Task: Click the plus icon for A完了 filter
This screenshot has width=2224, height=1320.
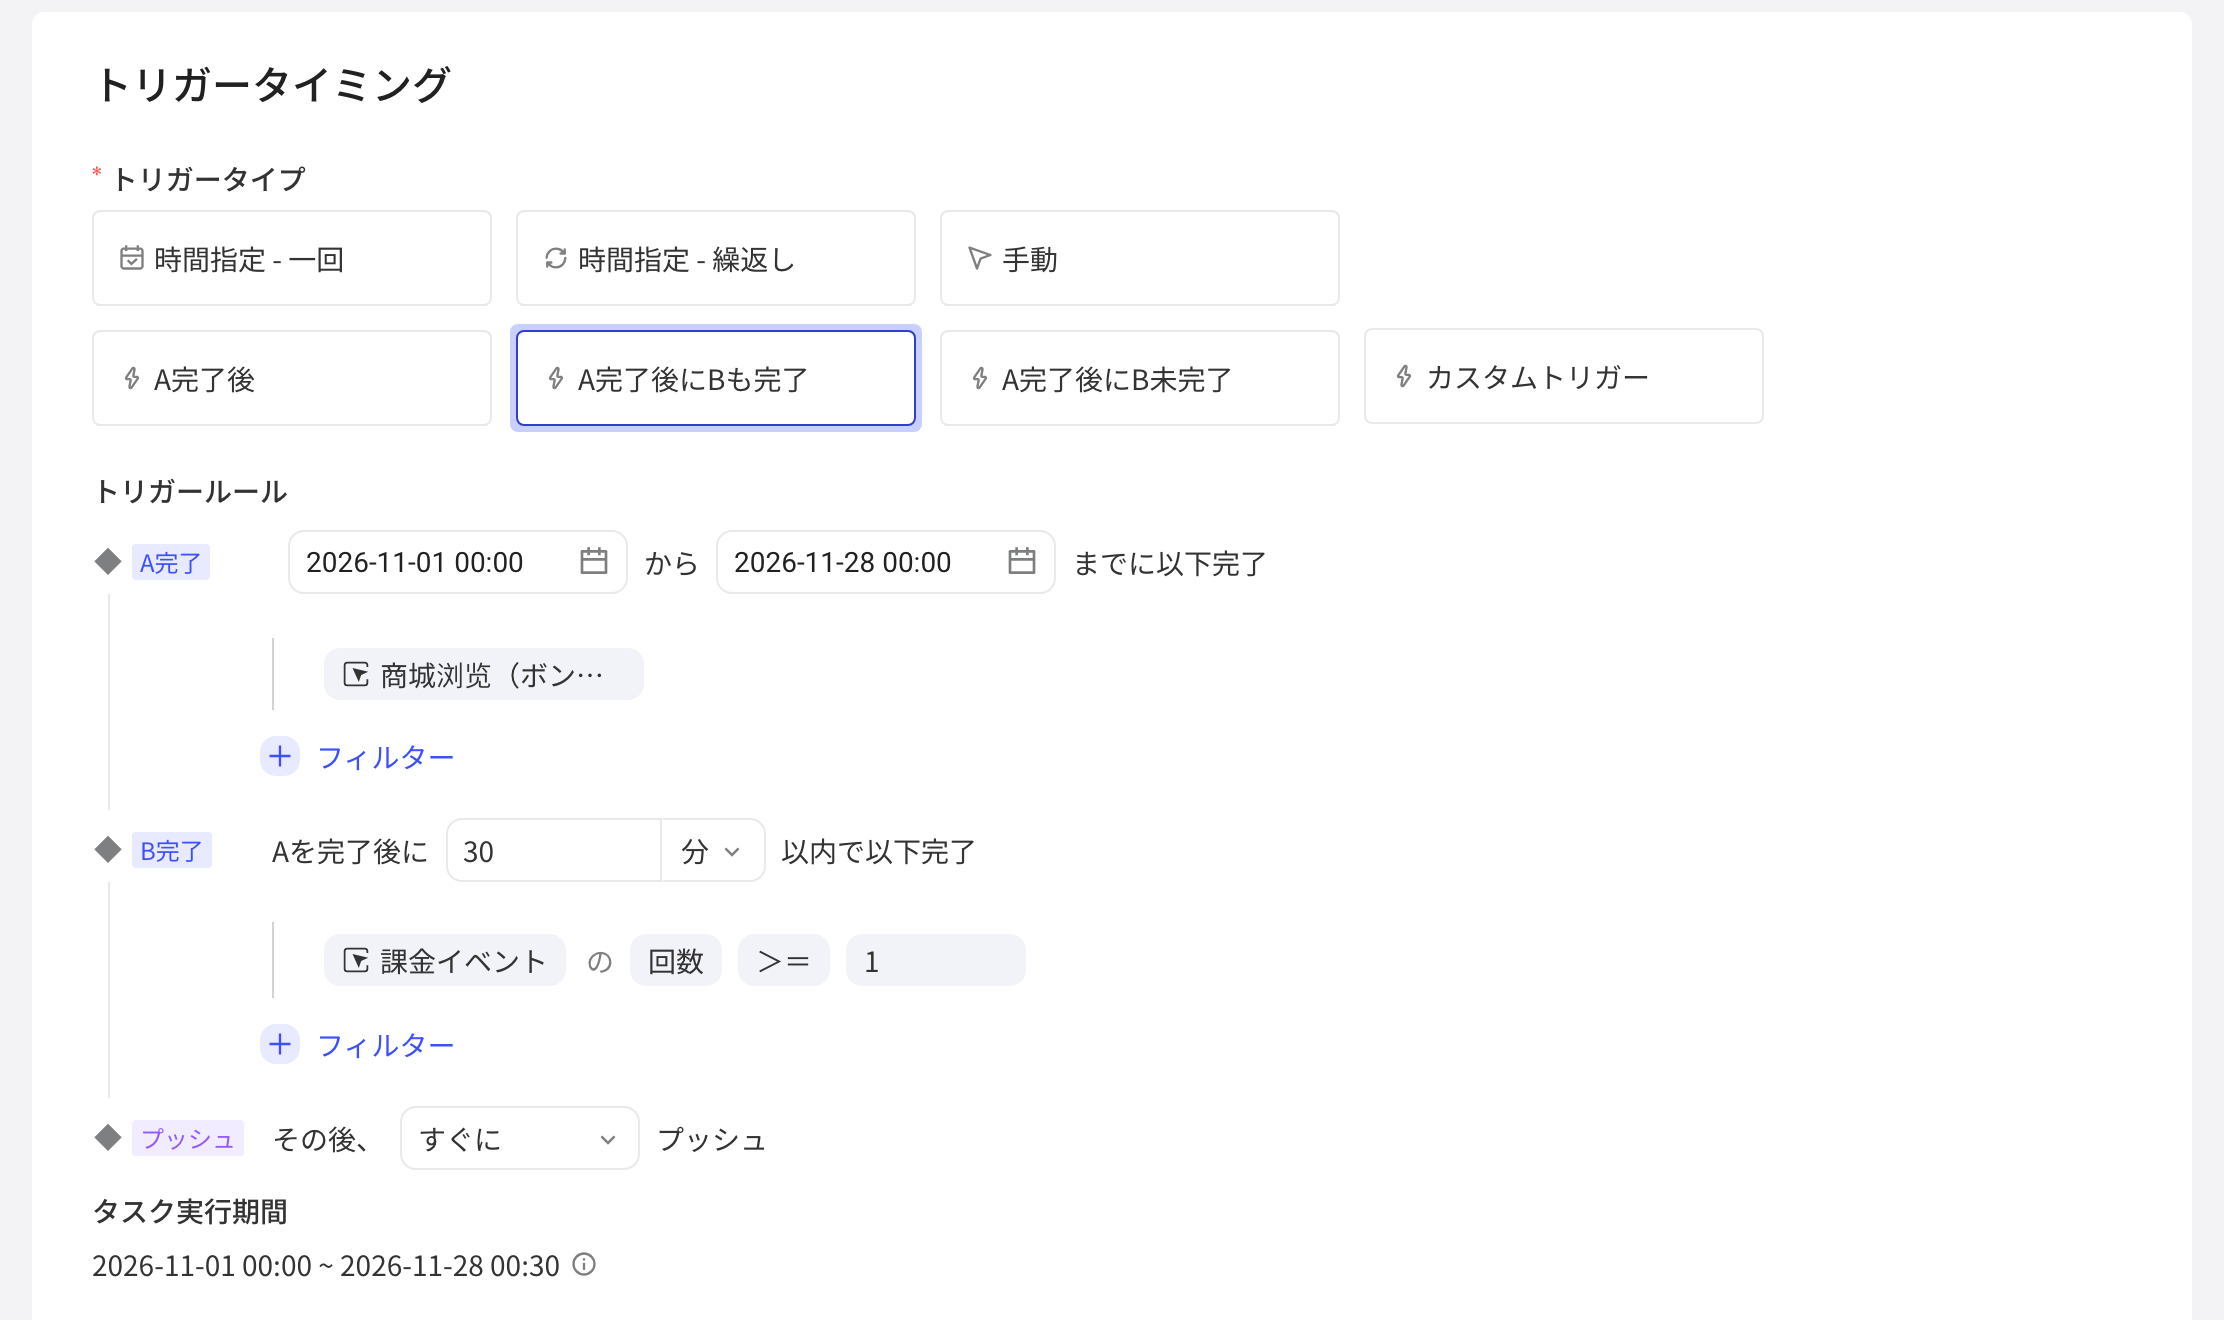Action: pos(280,756)
